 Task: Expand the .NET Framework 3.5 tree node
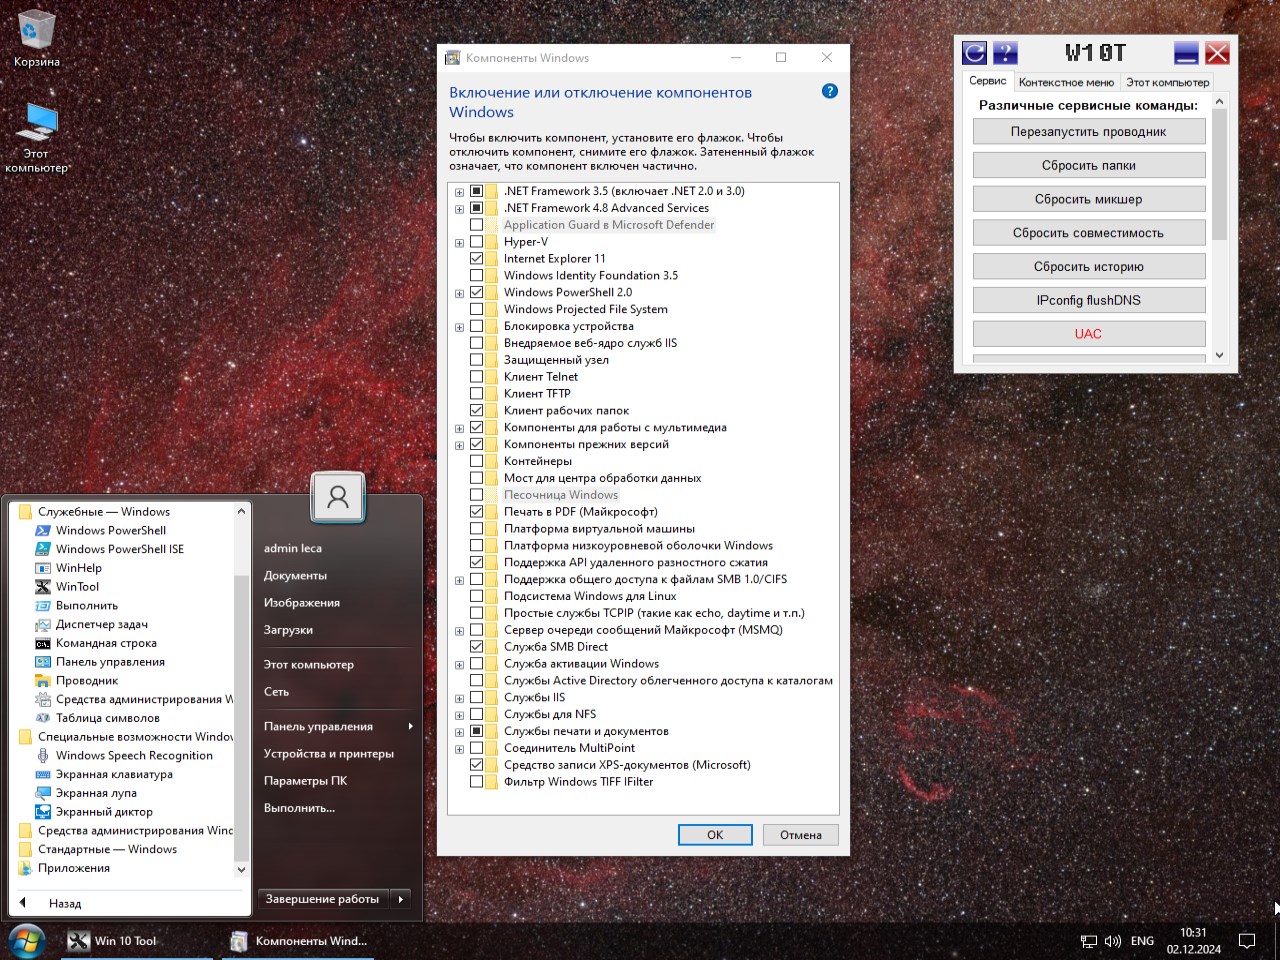pos(459,192)
